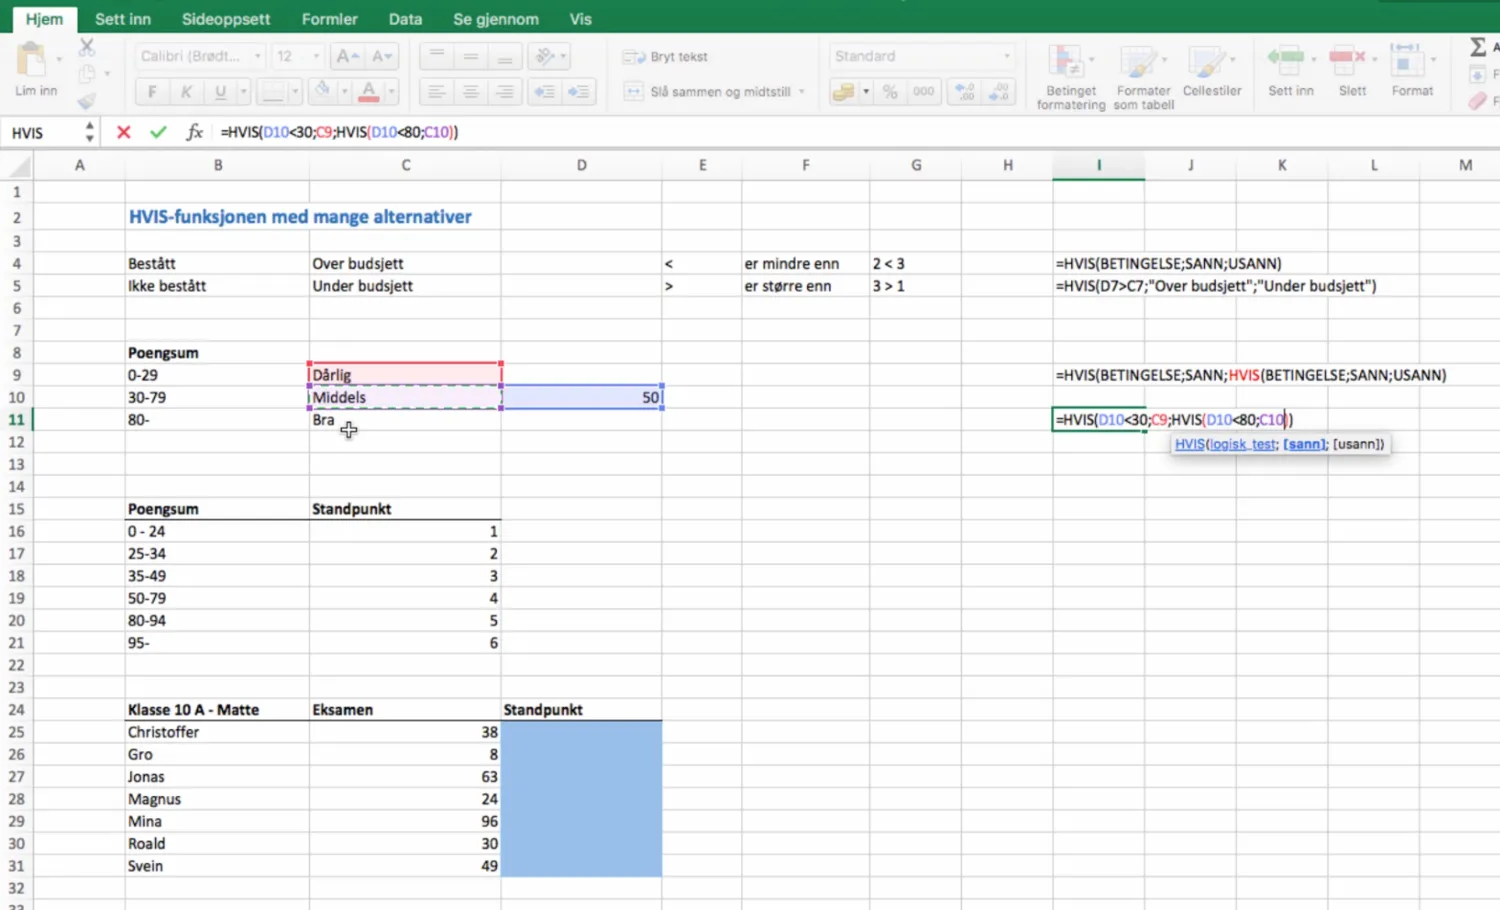This screenshot has height=910, width=1500.
Task: Click the AutoSum sigma icon
Action: click(x=1477, y=47)
